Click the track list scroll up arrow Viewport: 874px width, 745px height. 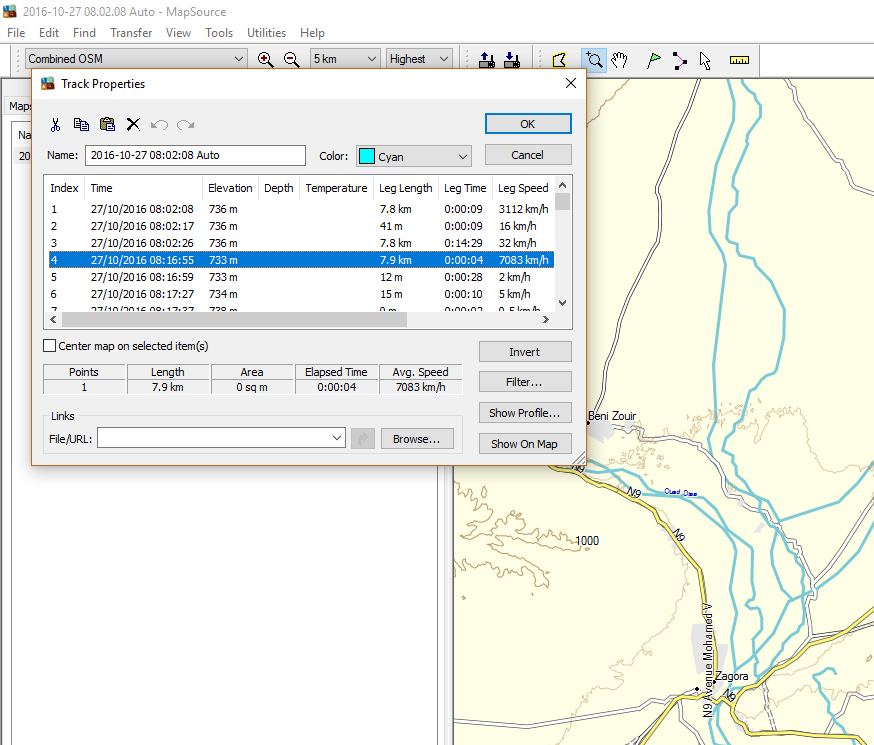point(562,185)
